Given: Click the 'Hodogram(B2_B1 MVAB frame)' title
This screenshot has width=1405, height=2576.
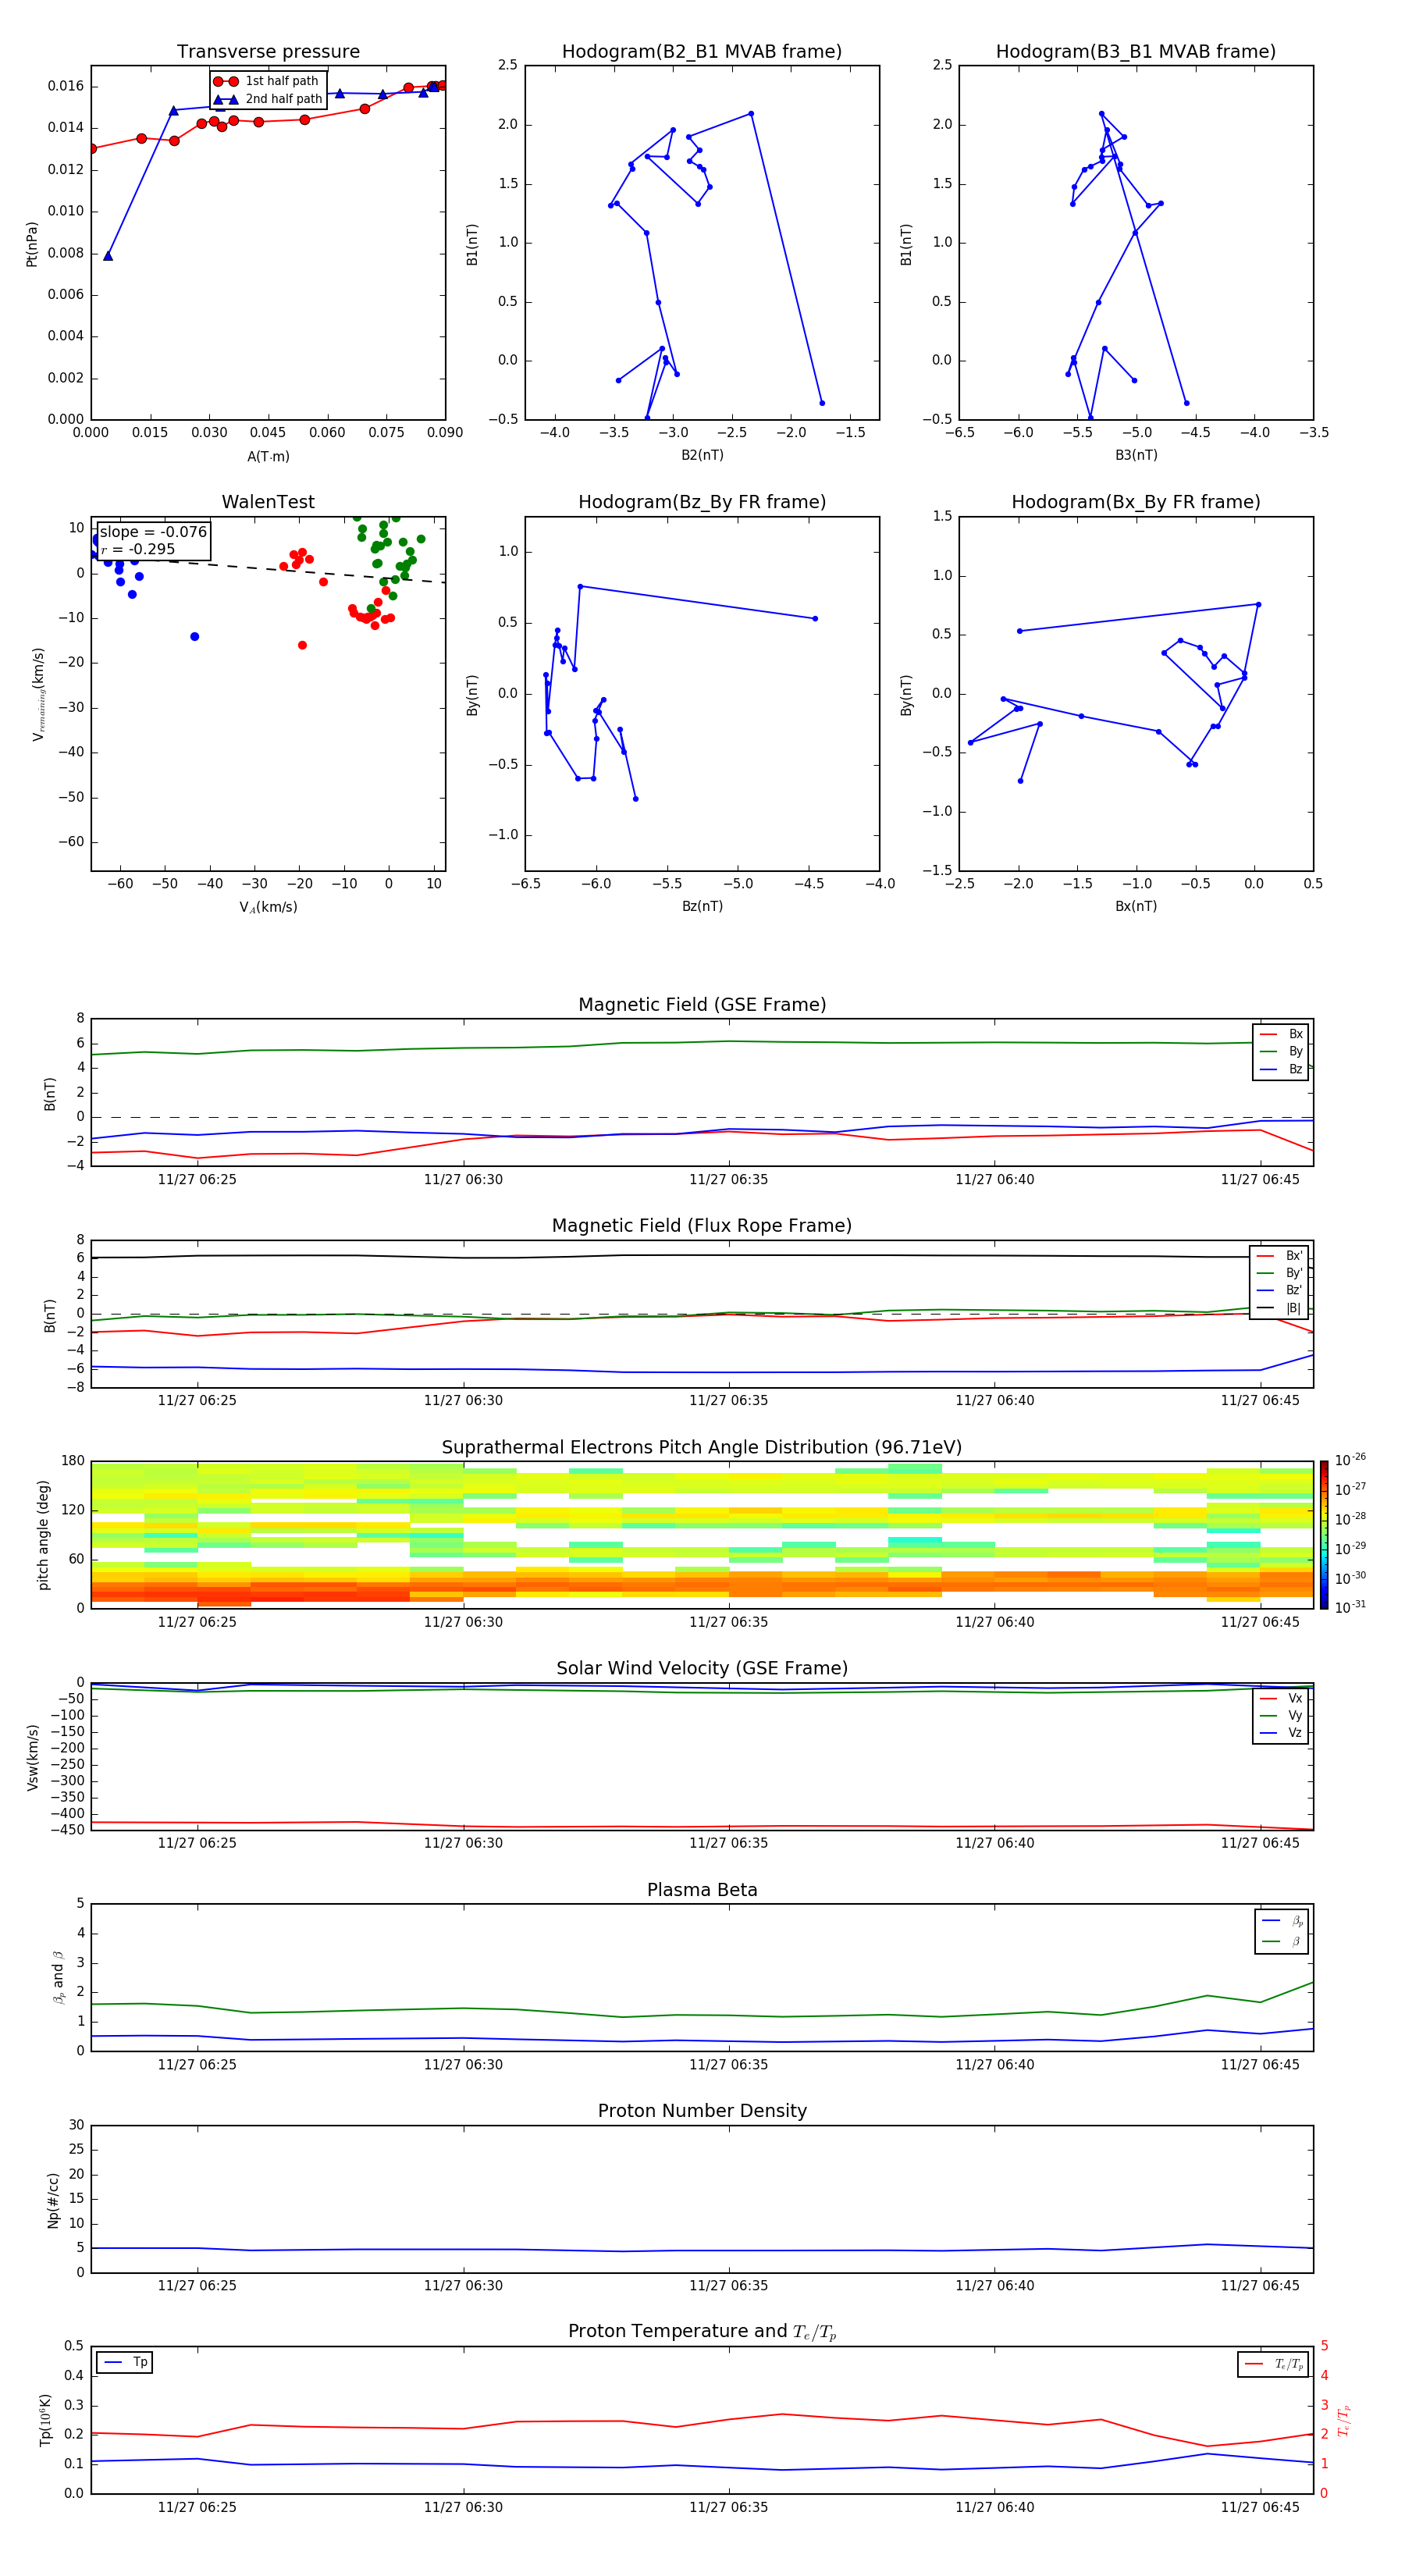Looking at the screenshot, I should point(702,51).
